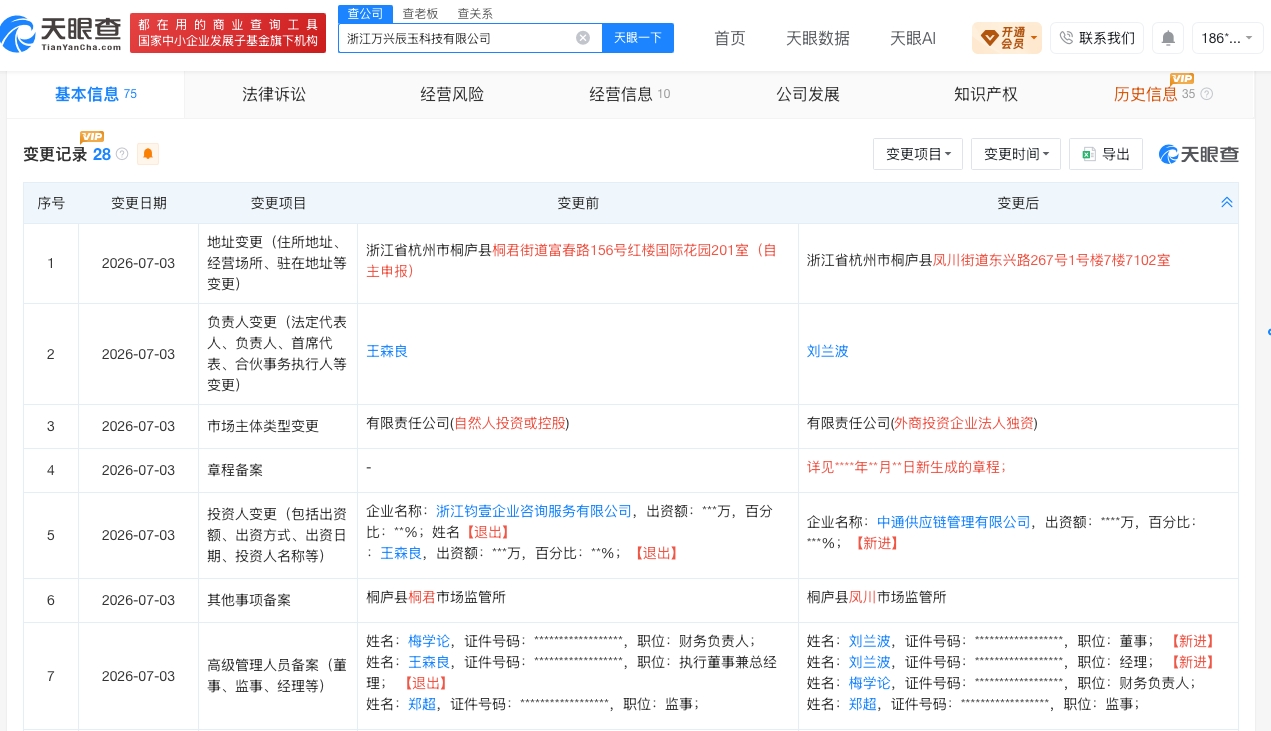Open notifications bell icon in header
1271x731 pixels.
pos(1167,38)
